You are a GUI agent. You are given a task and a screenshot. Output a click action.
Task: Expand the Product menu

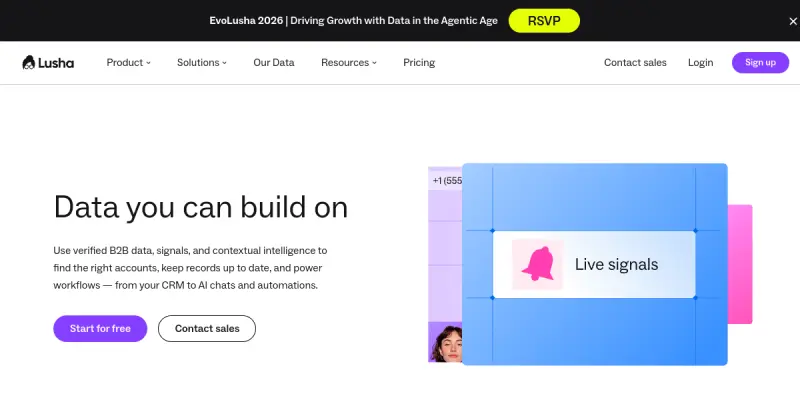[x=129, y=63]
